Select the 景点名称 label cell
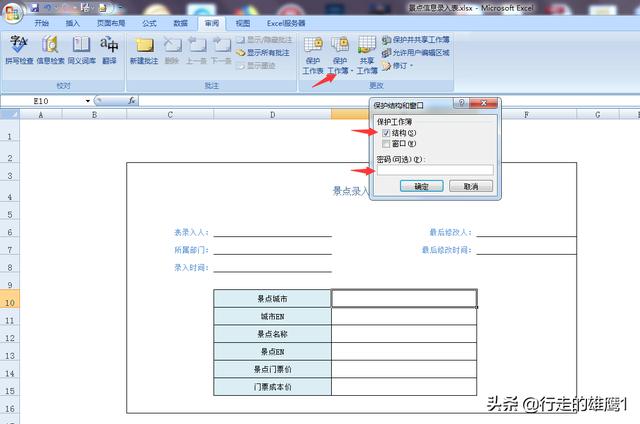 [x=272, y=334]
